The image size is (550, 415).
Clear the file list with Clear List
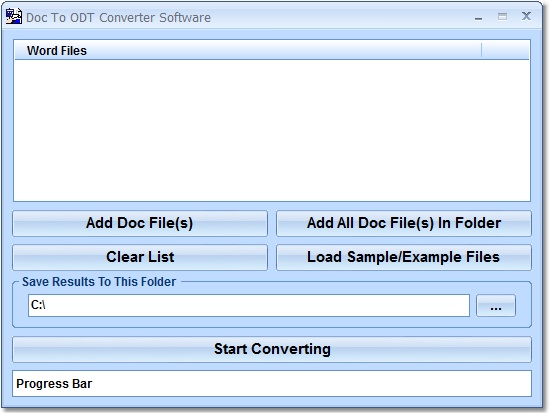click(140, 257)
